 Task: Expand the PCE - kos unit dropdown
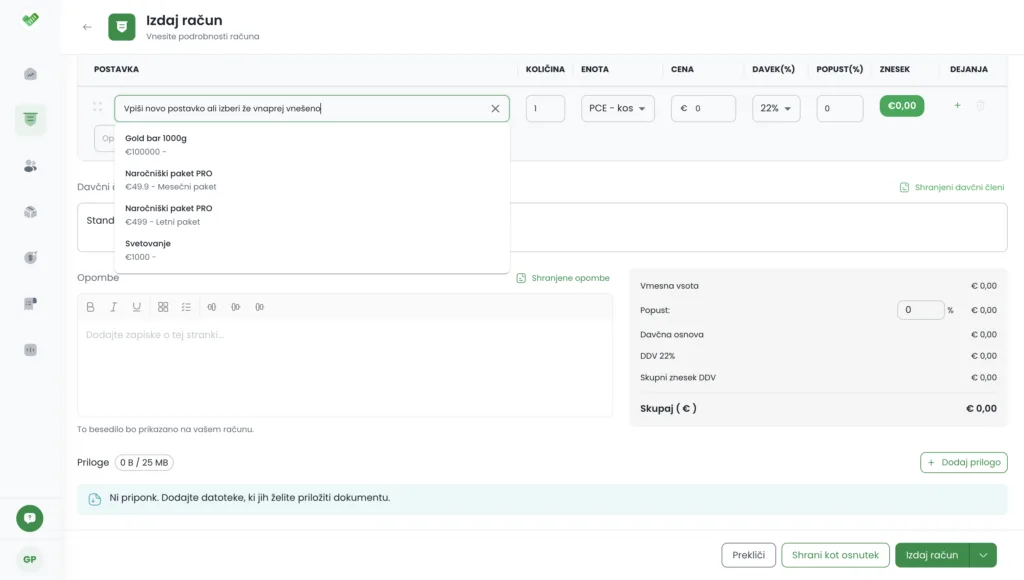coord(618,108)
